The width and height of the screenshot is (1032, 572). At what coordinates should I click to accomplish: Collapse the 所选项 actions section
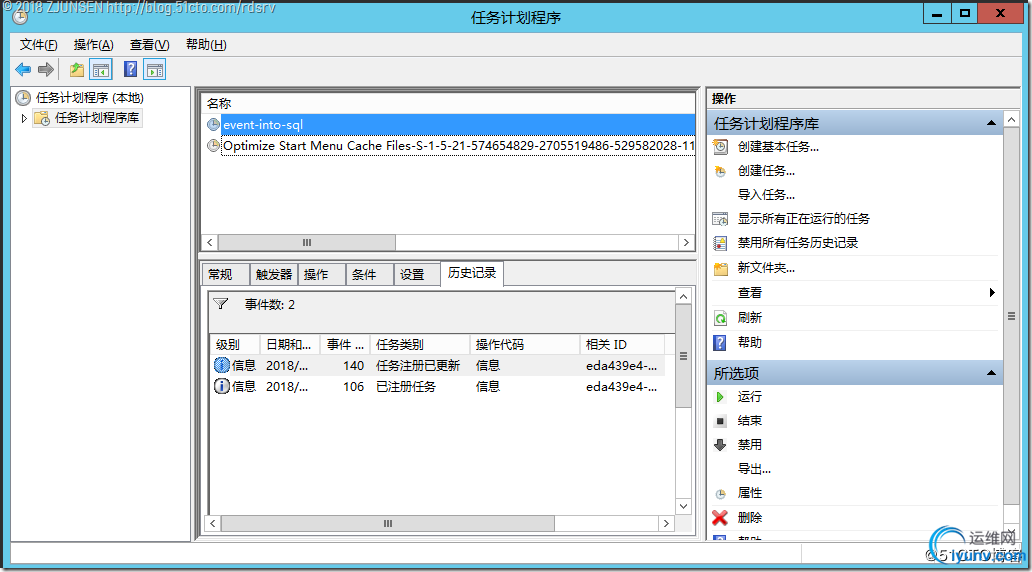(x=991, y=373)
